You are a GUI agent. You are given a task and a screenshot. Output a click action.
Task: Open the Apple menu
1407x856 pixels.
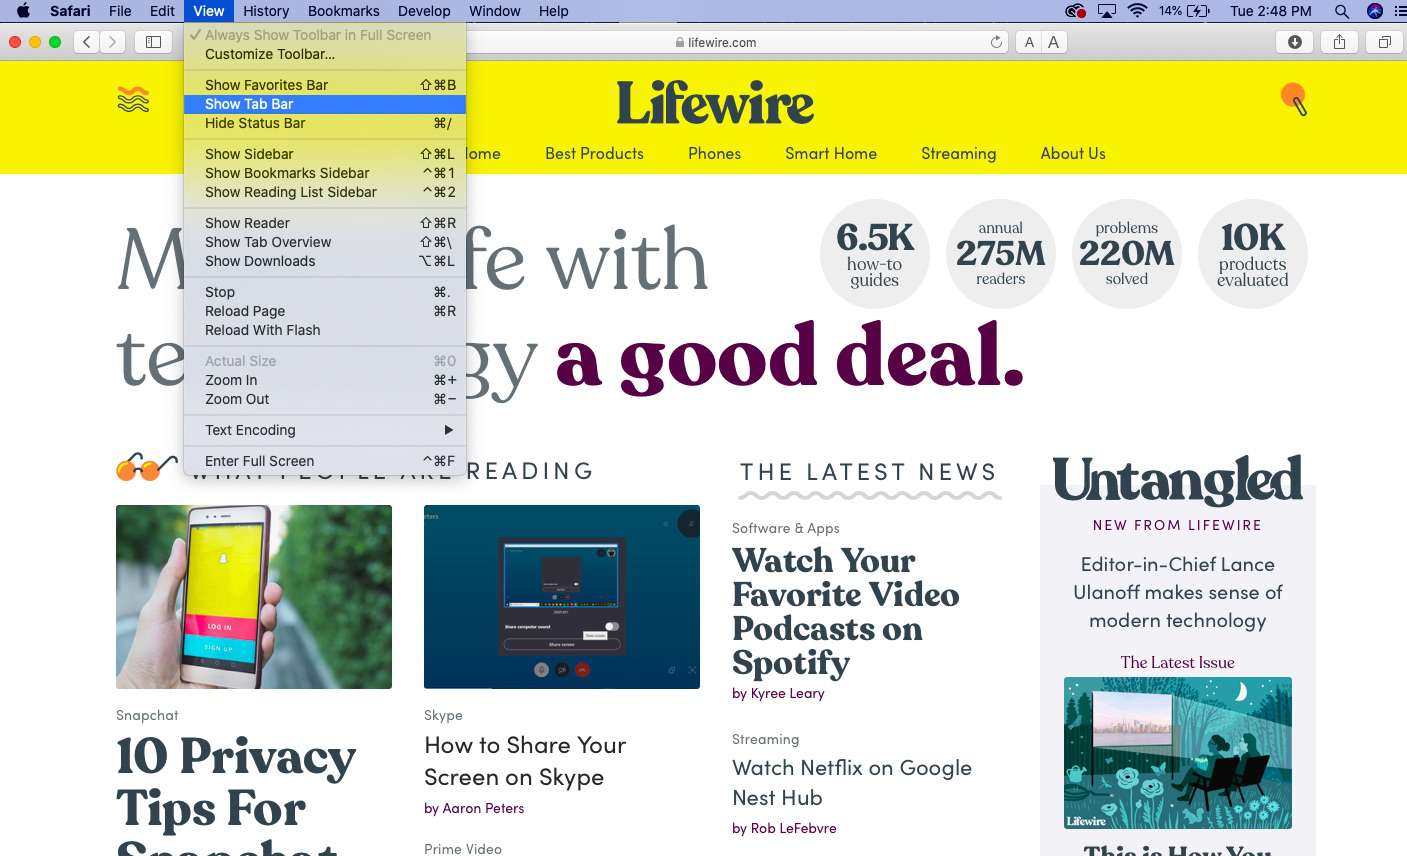[24, 11]
